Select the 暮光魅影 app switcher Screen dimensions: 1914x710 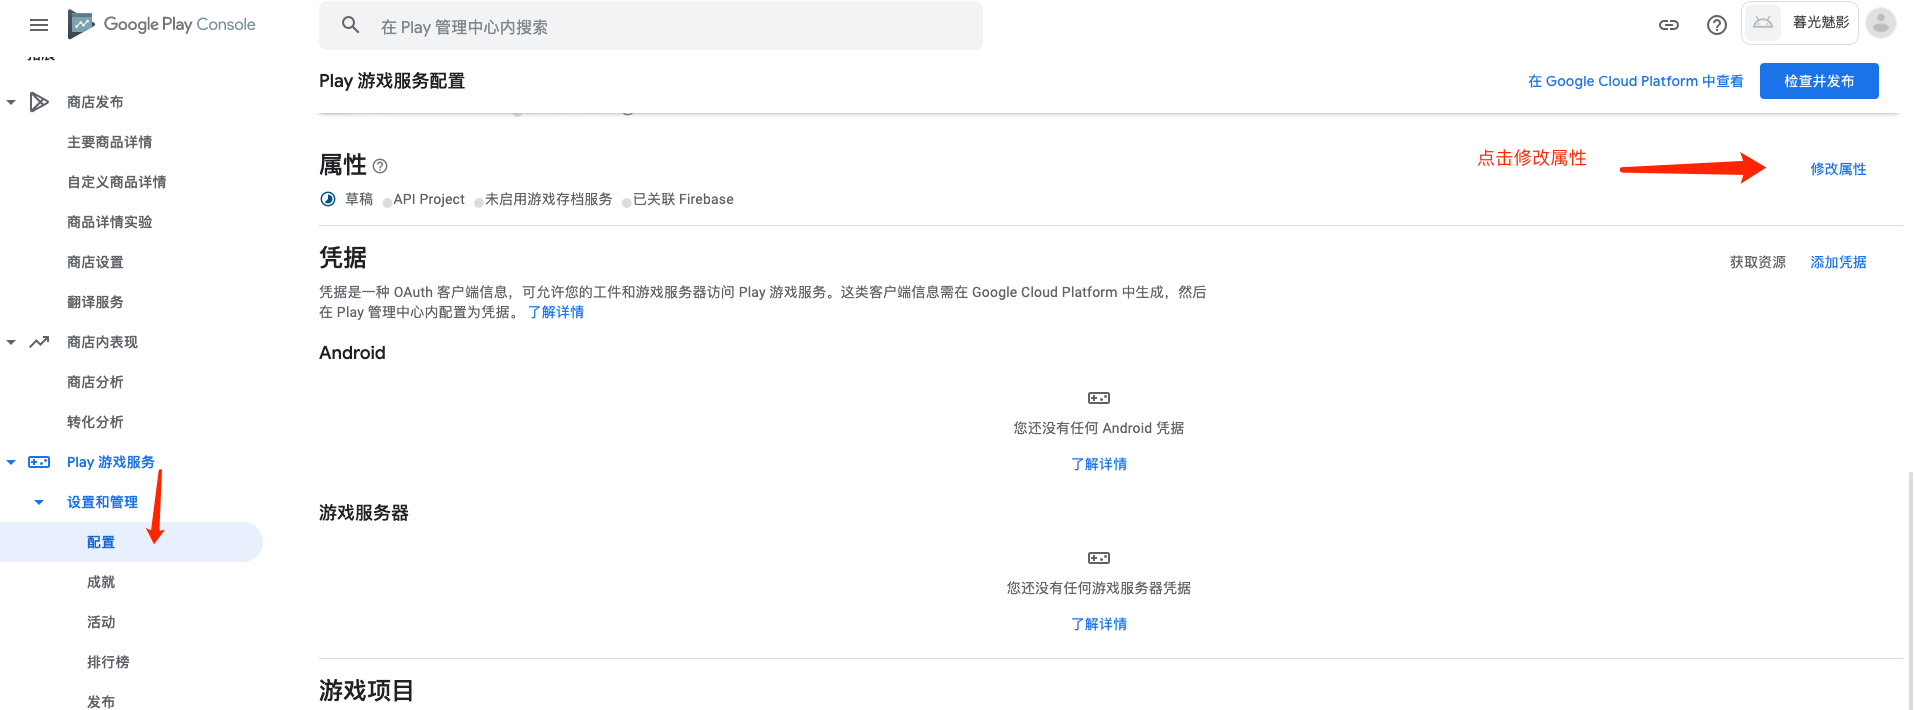pos(1800,23)
